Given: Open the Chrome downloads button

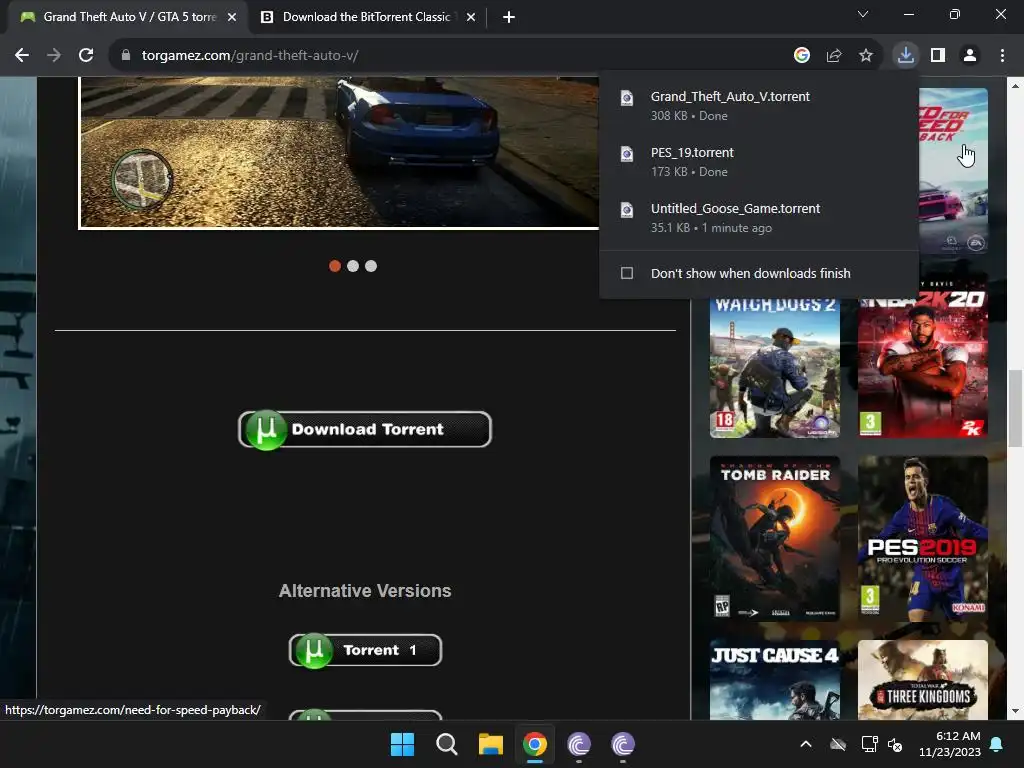Looking at the screenshot, I should point(905,56).
